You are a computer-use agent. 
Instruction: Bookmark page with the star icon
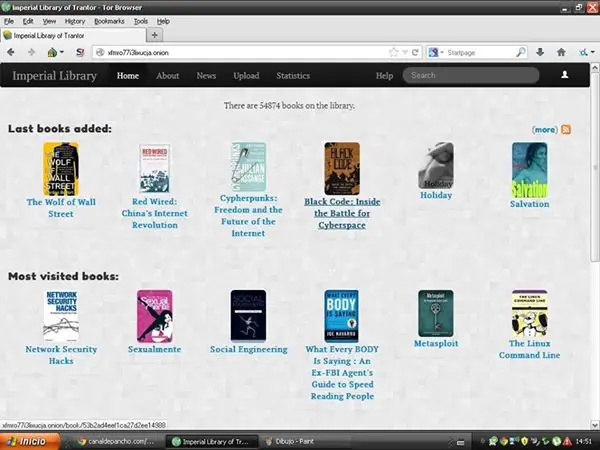(x=393, y=52)
